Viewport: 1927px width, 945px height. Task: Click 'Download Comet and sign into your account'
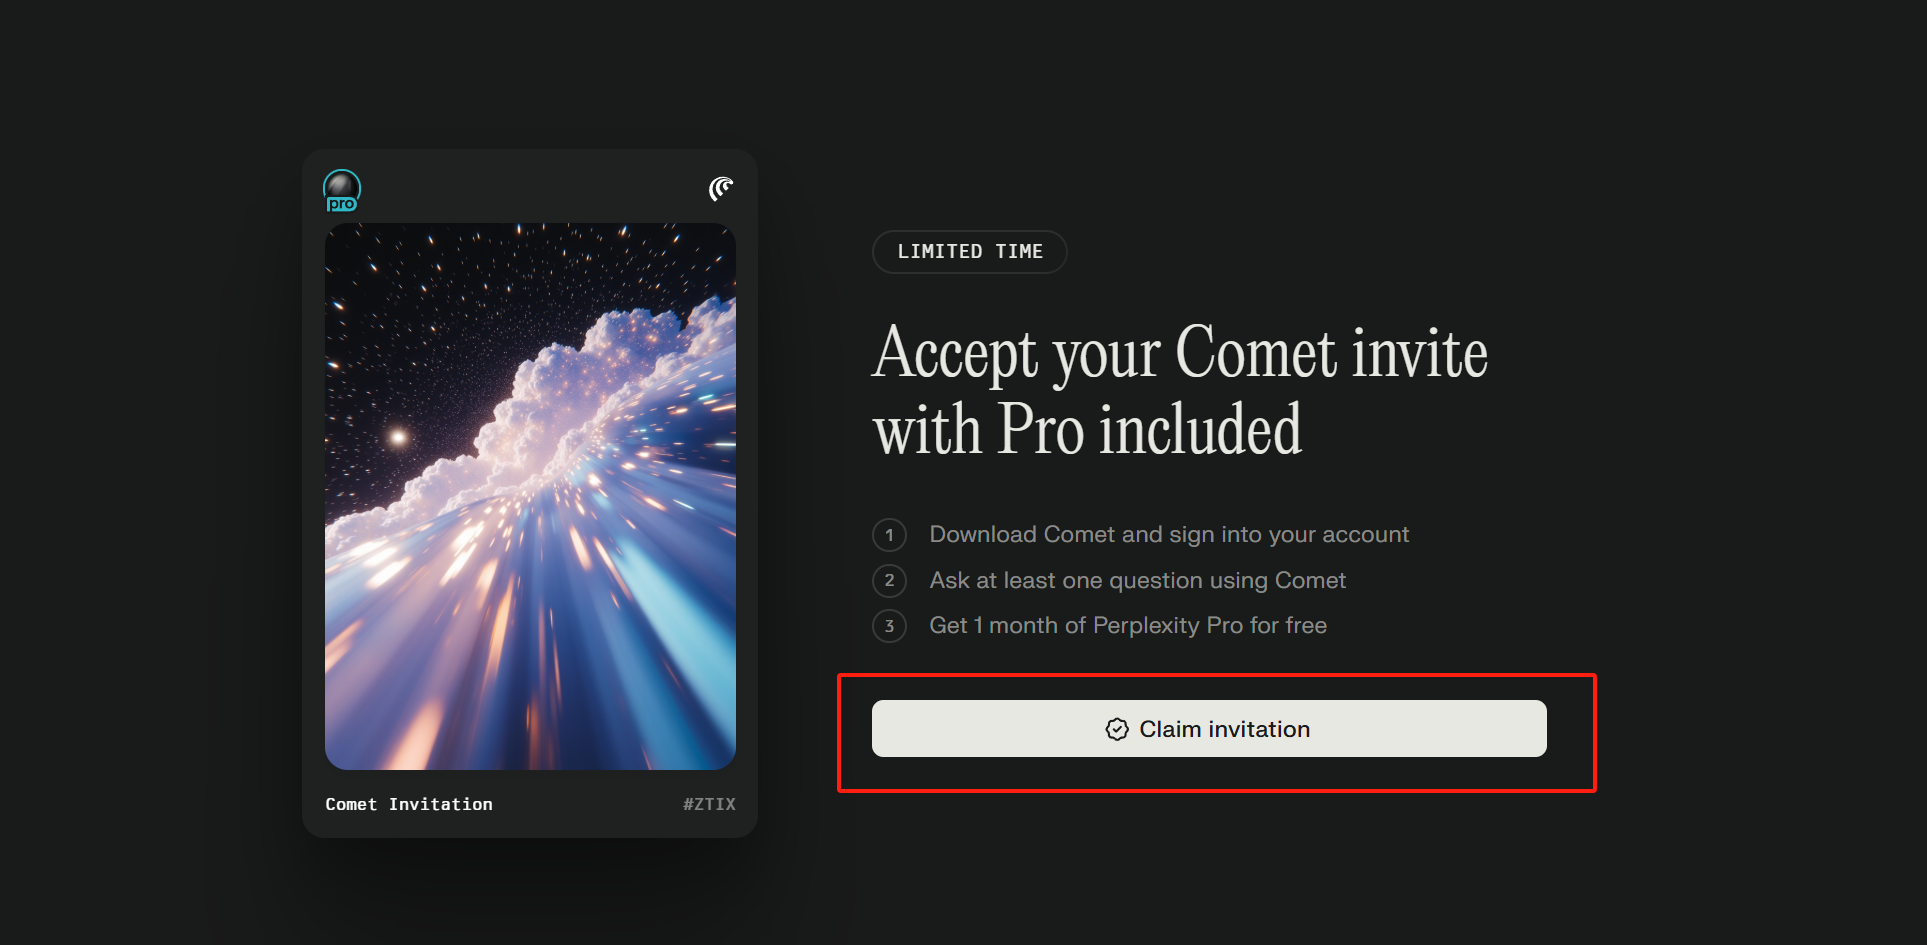(x=1169, y=535)
